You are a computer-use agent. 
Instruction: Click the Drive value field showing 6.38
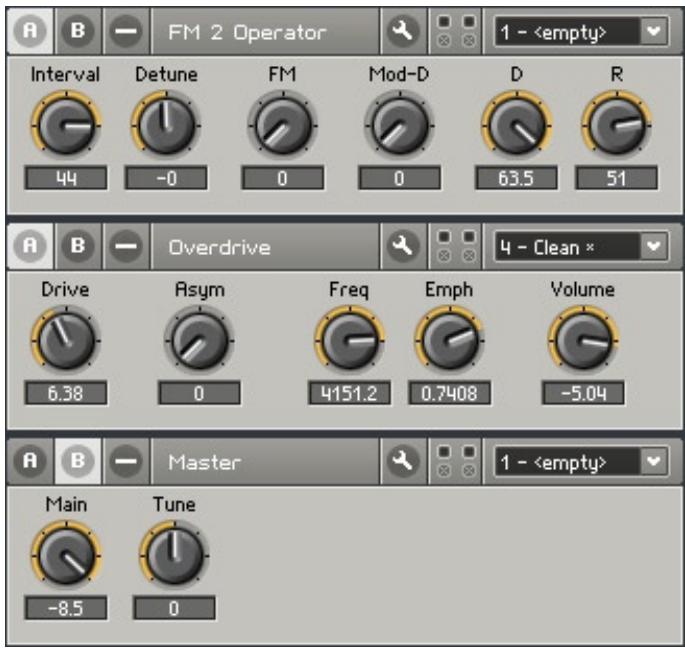pyautogui.click(x=66, y=393)
